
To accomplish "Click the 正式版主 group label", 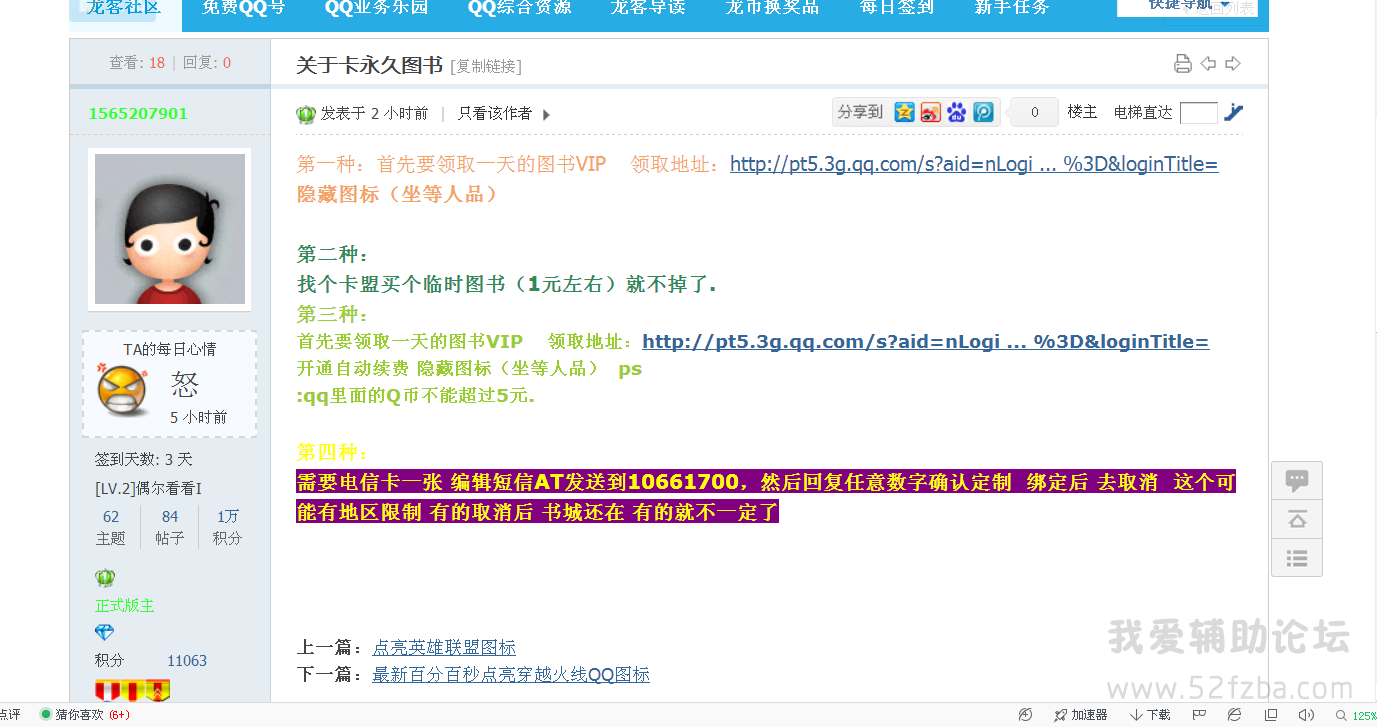I will 124,606.
